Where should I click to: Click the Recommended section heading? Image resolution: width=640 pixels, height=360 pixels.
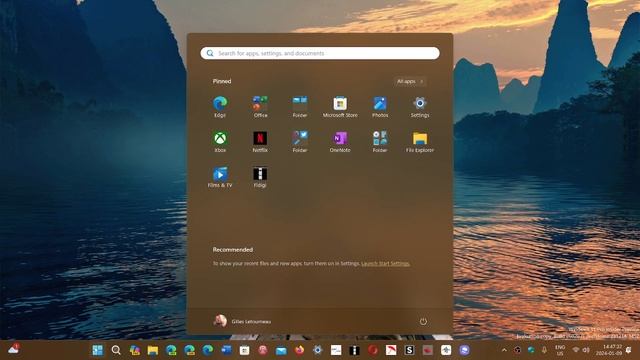tap(233, 249)
